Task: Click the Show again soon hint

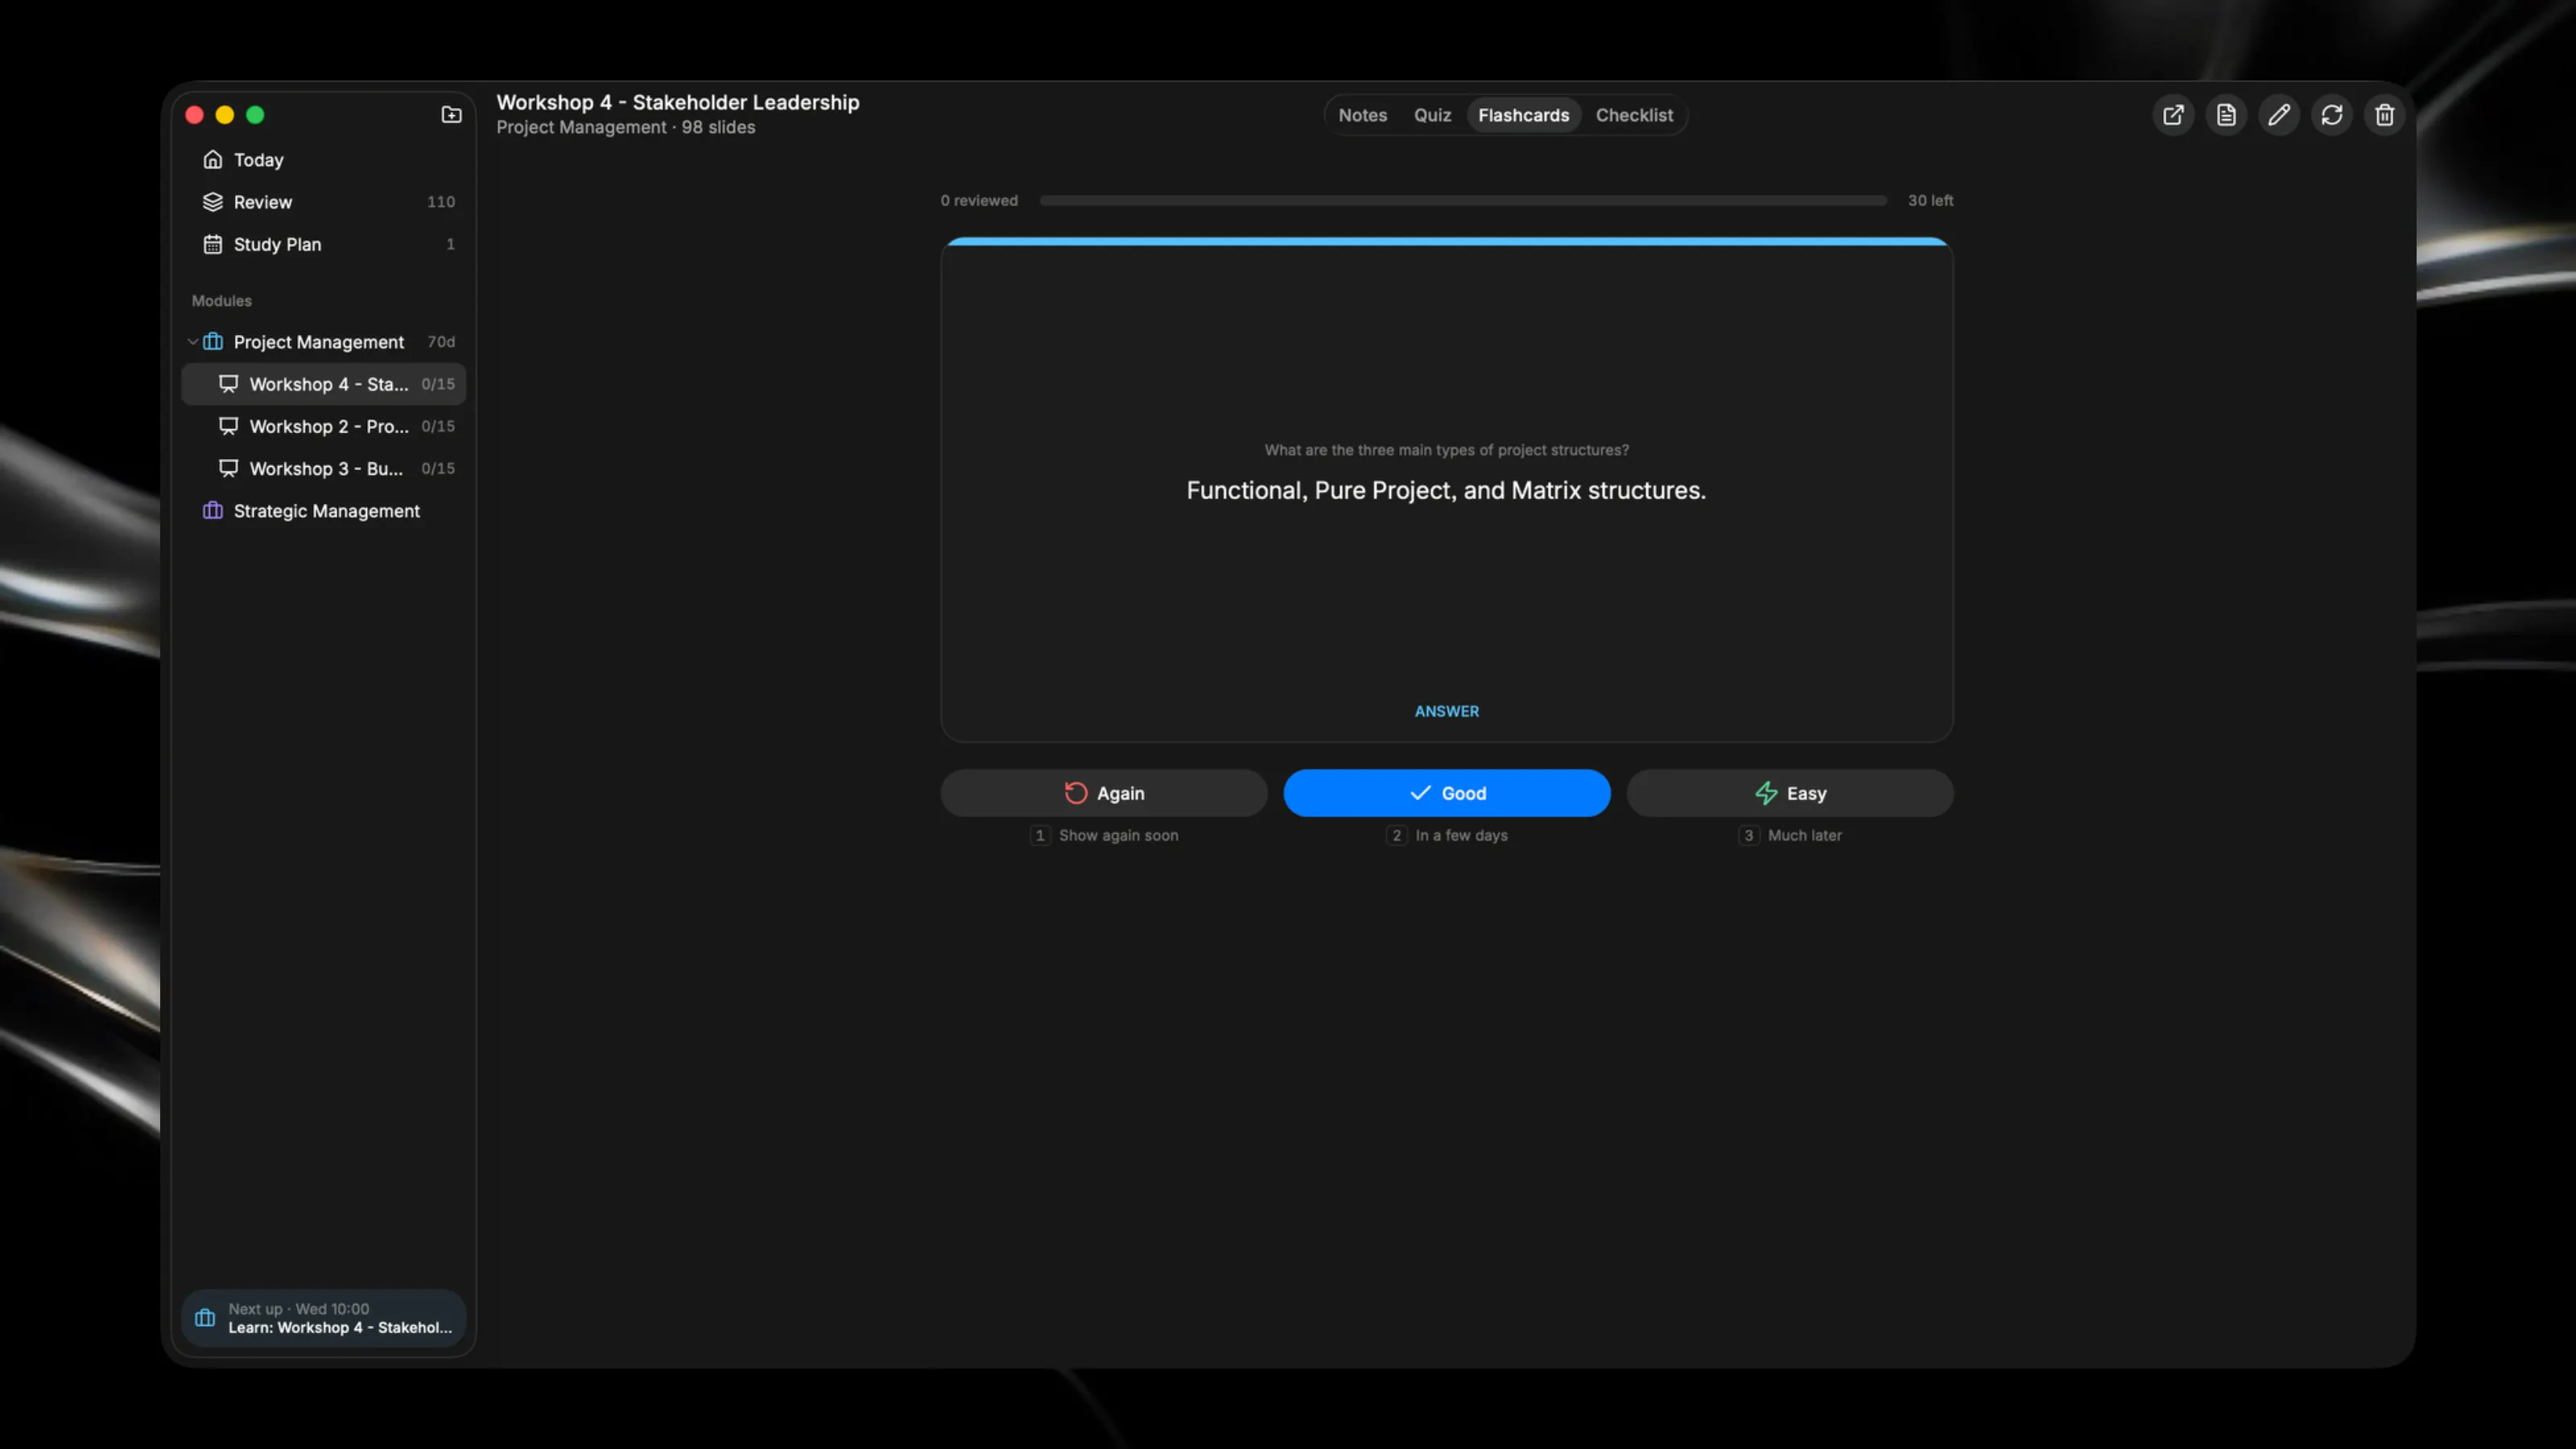Action: click(x=1118, y=835)
